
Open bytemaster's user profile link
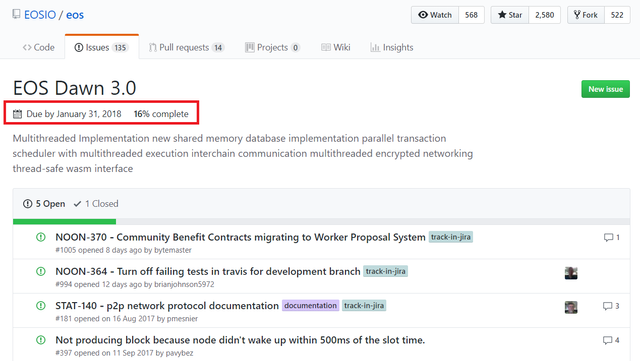pyautogui.click(x=173, y=250)
